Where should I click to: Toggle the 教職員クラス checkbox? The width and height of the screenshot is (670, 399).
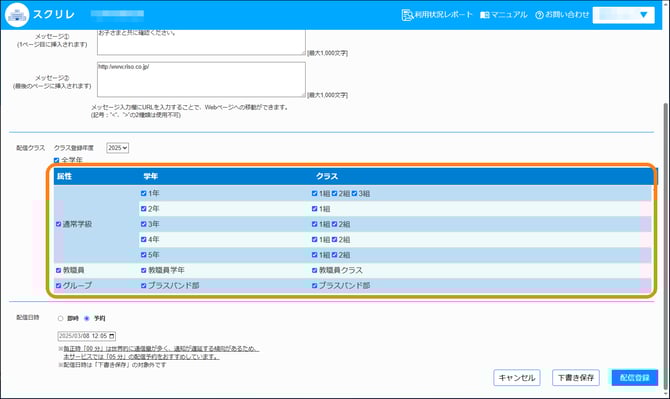point(314,270)
